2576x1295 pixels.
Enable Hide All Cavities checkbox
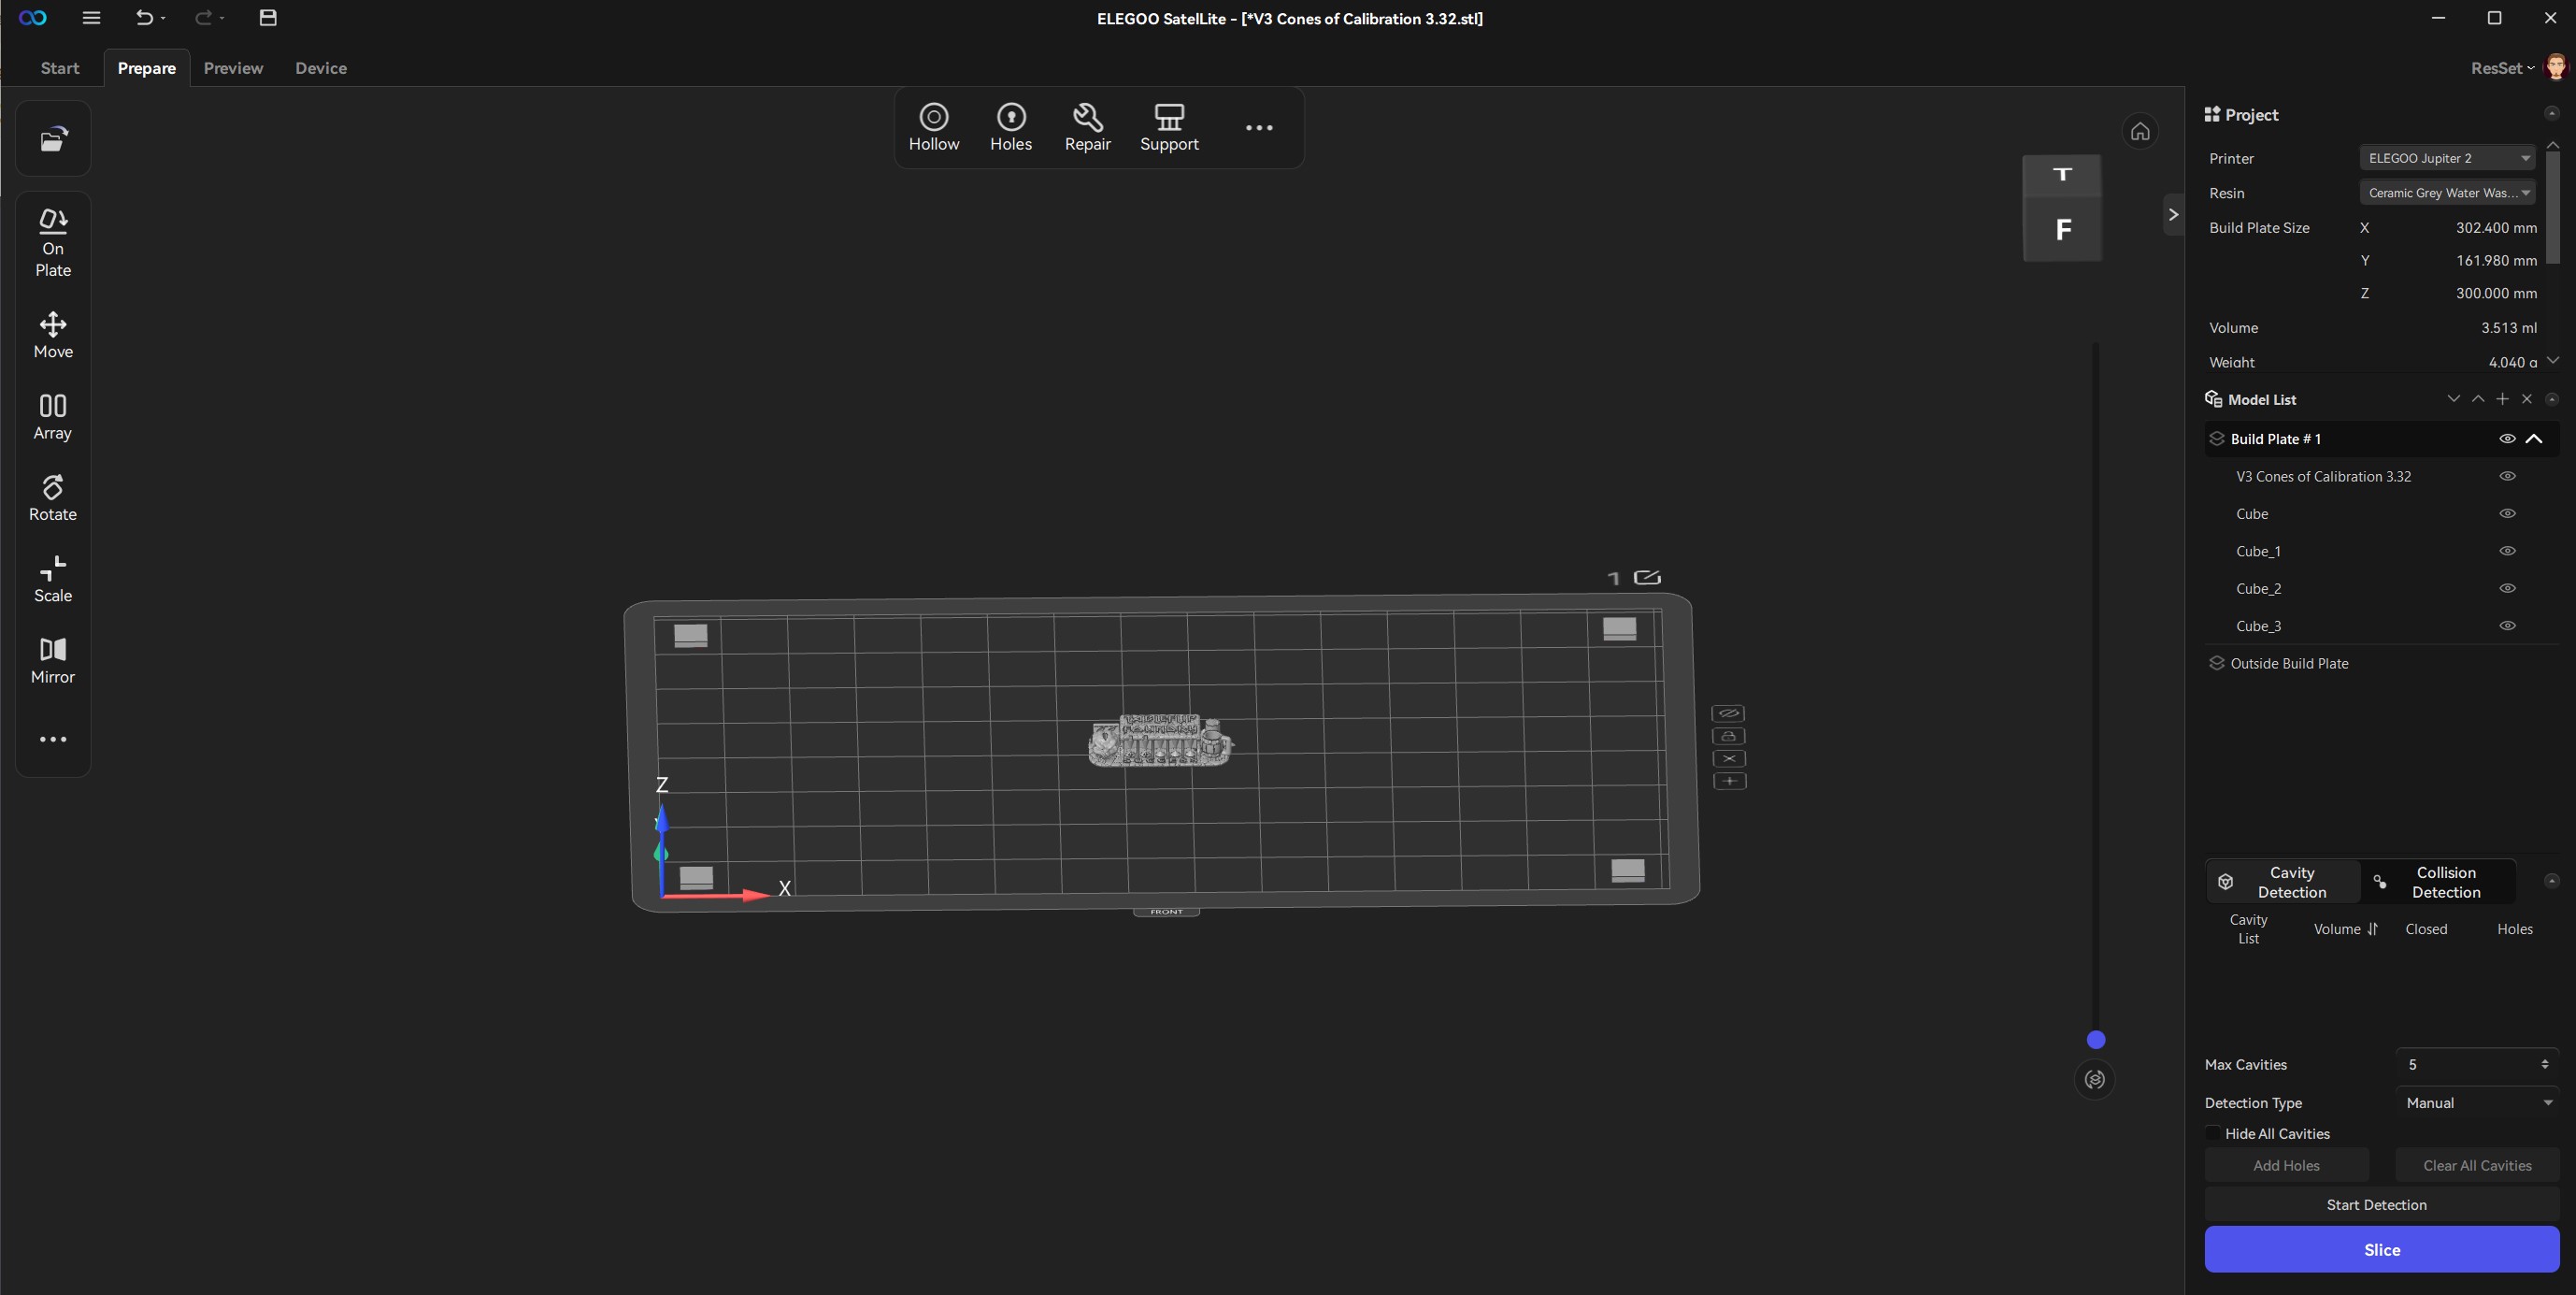point(2213,1133)
